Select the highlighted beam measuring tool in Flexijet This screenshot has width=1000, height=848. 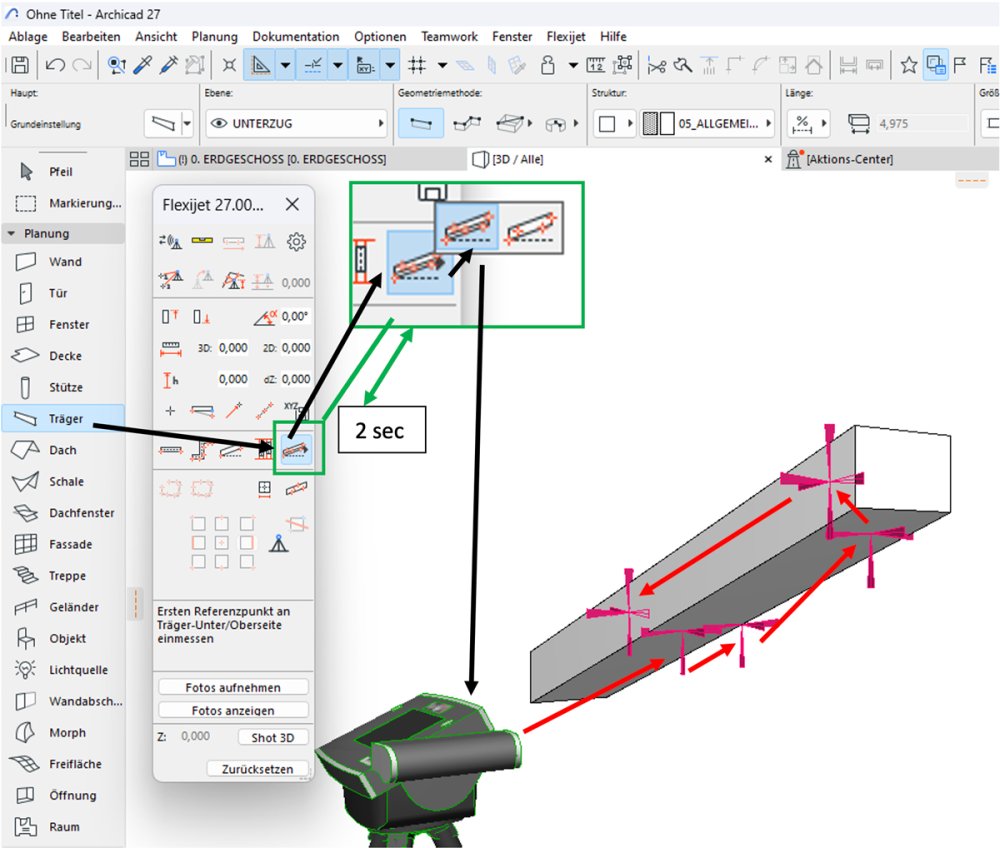(x=296, y=450)
